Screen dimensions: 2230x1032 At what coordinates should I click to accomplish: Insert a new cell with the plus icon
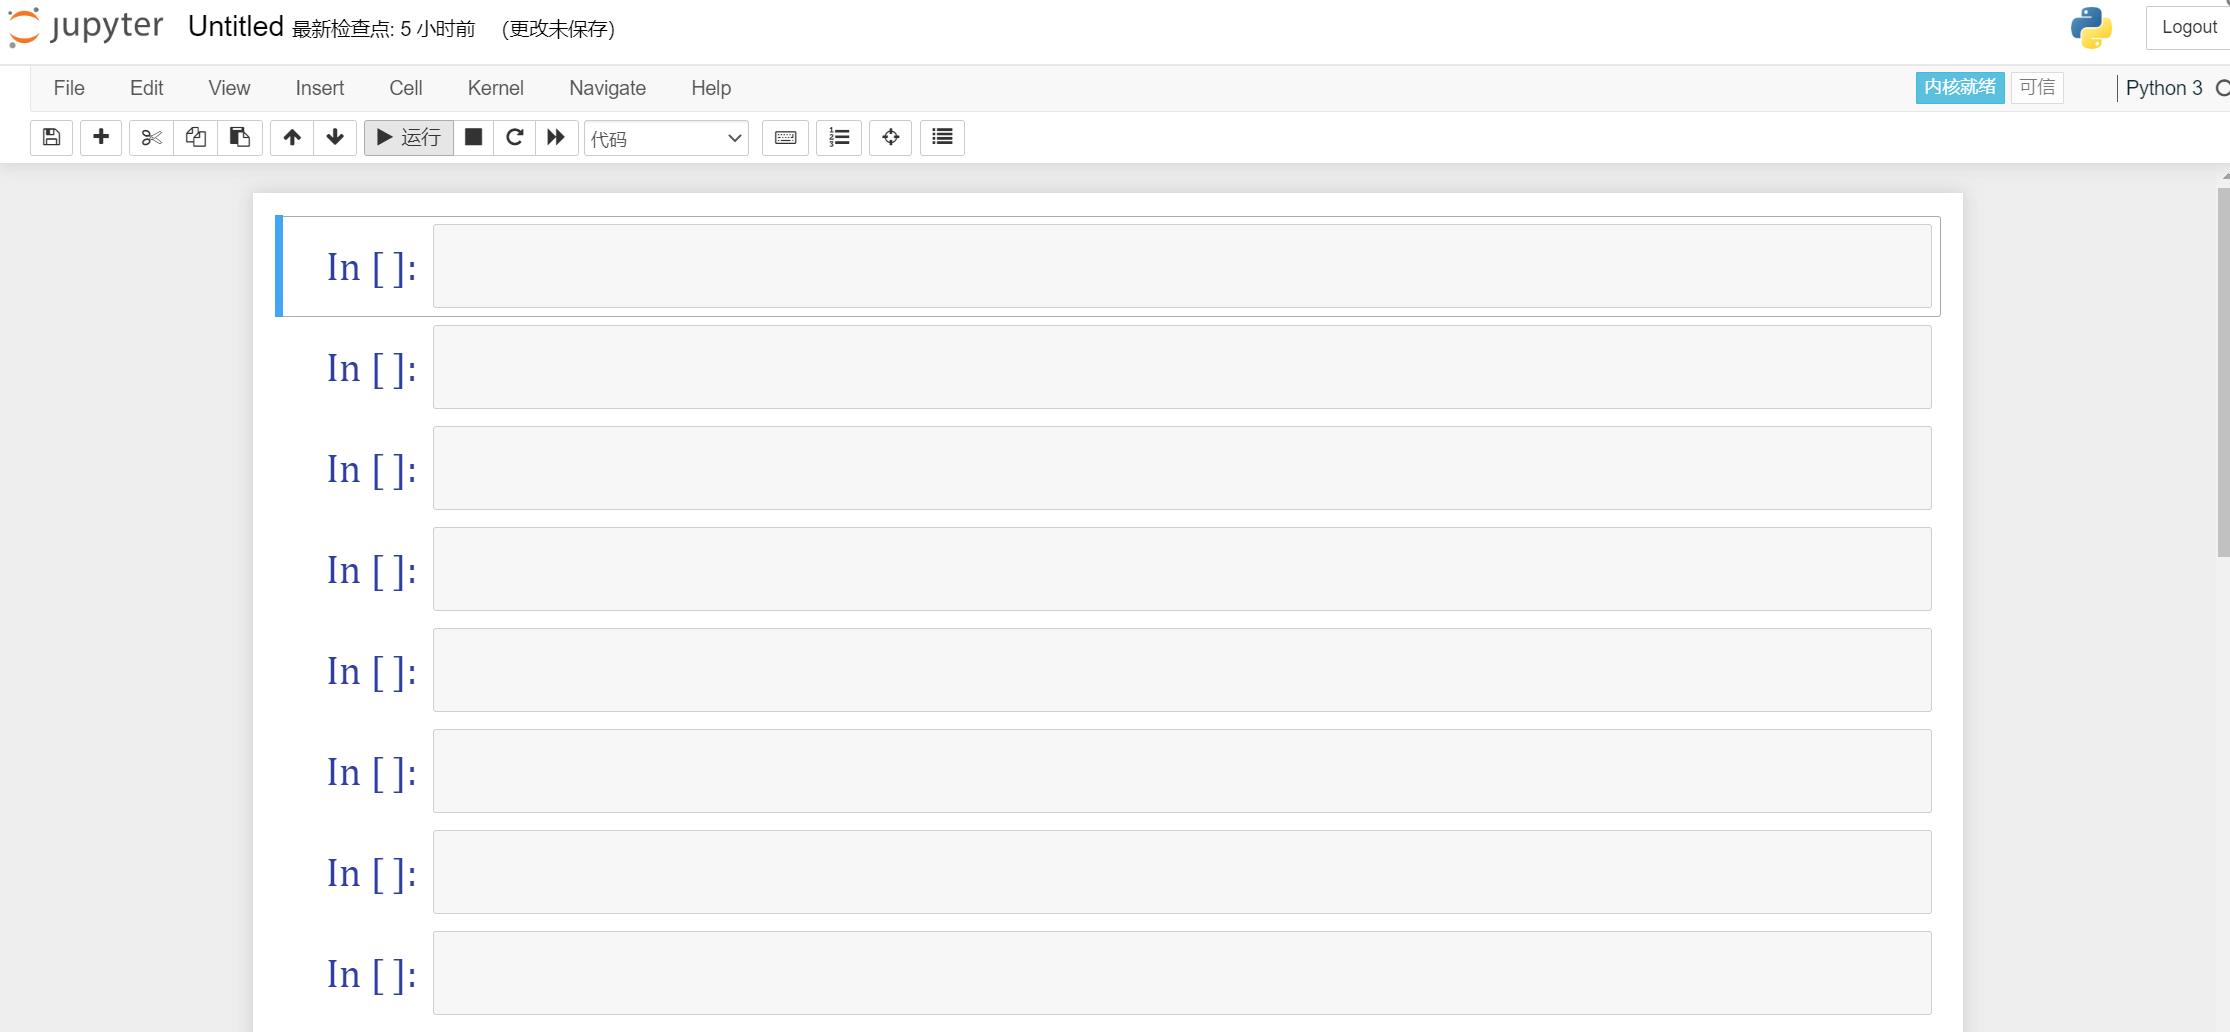click(101, 137)
